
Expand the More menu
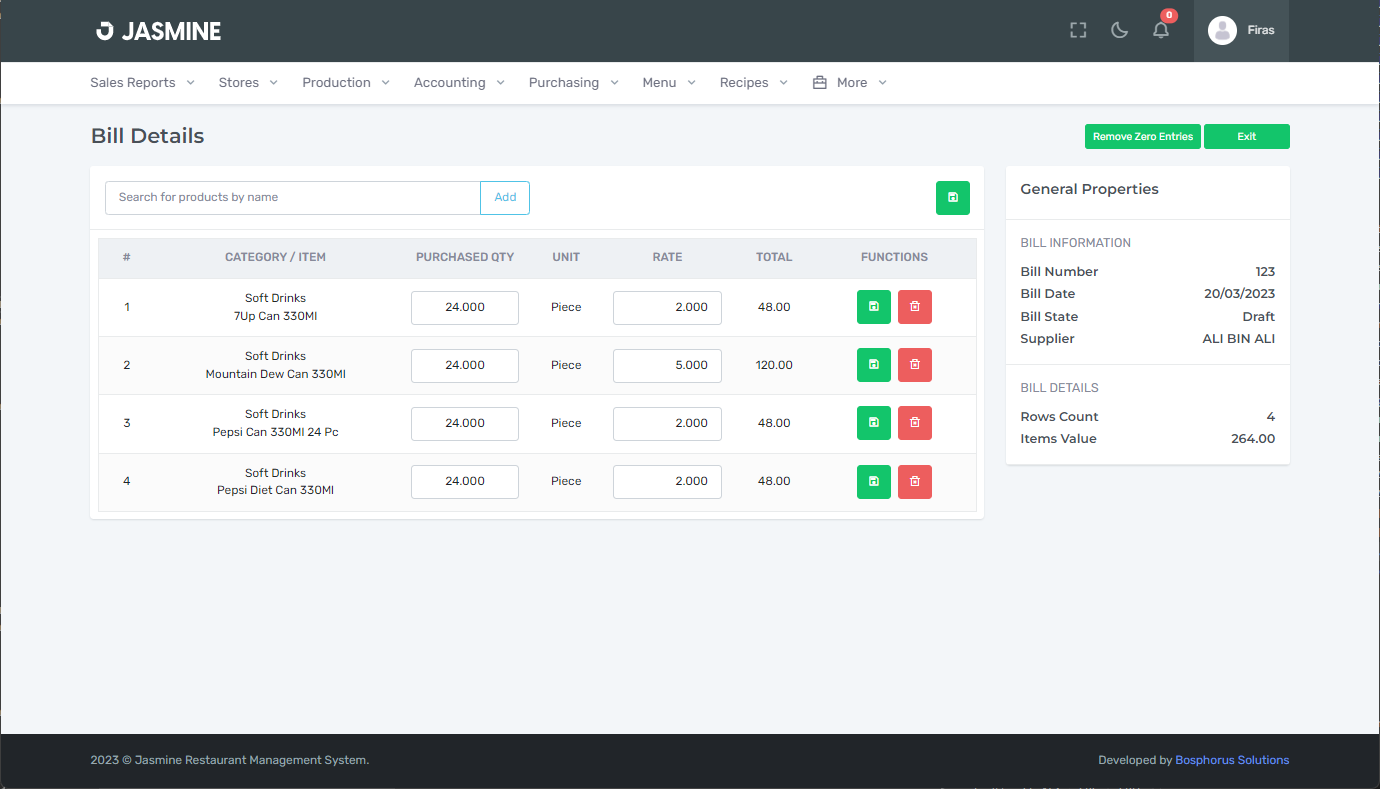coord(850,83)
